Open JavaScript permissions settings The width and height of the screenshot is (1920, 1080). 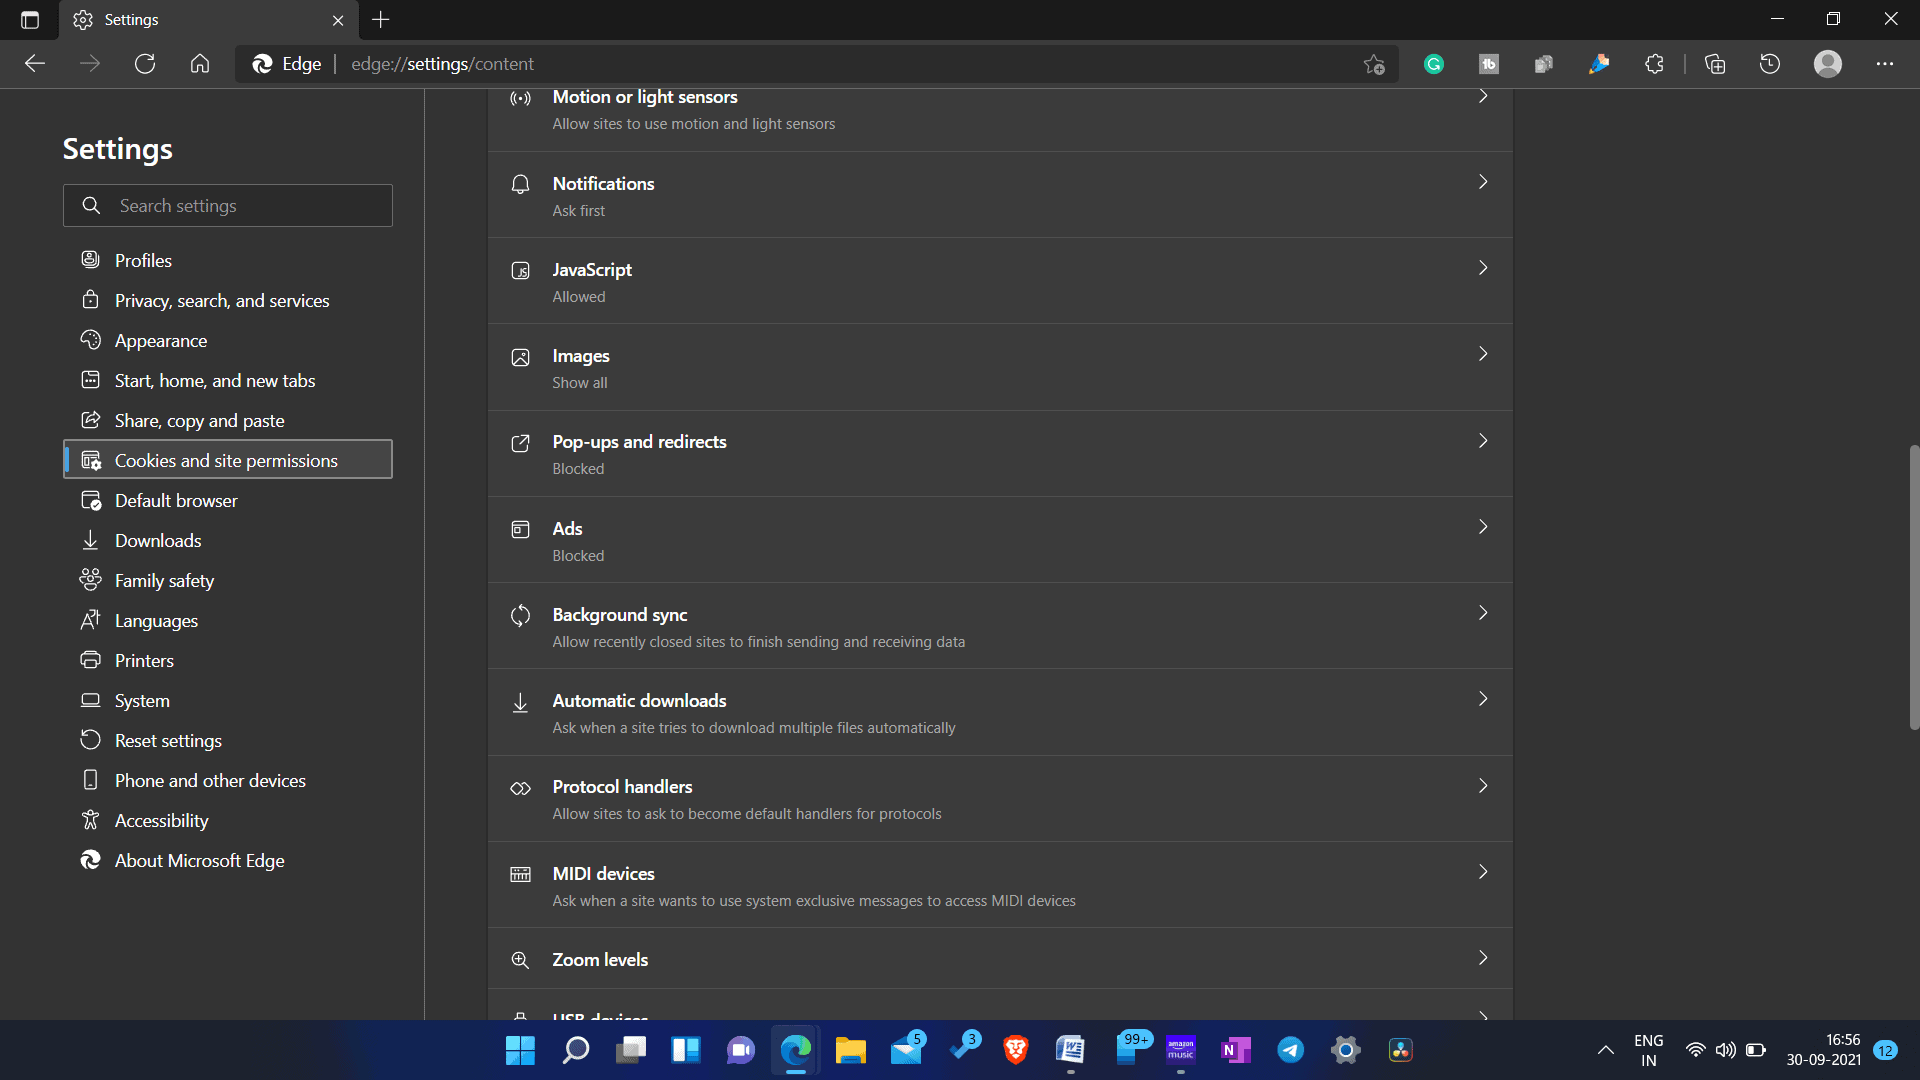click(x=1001, y=281)
